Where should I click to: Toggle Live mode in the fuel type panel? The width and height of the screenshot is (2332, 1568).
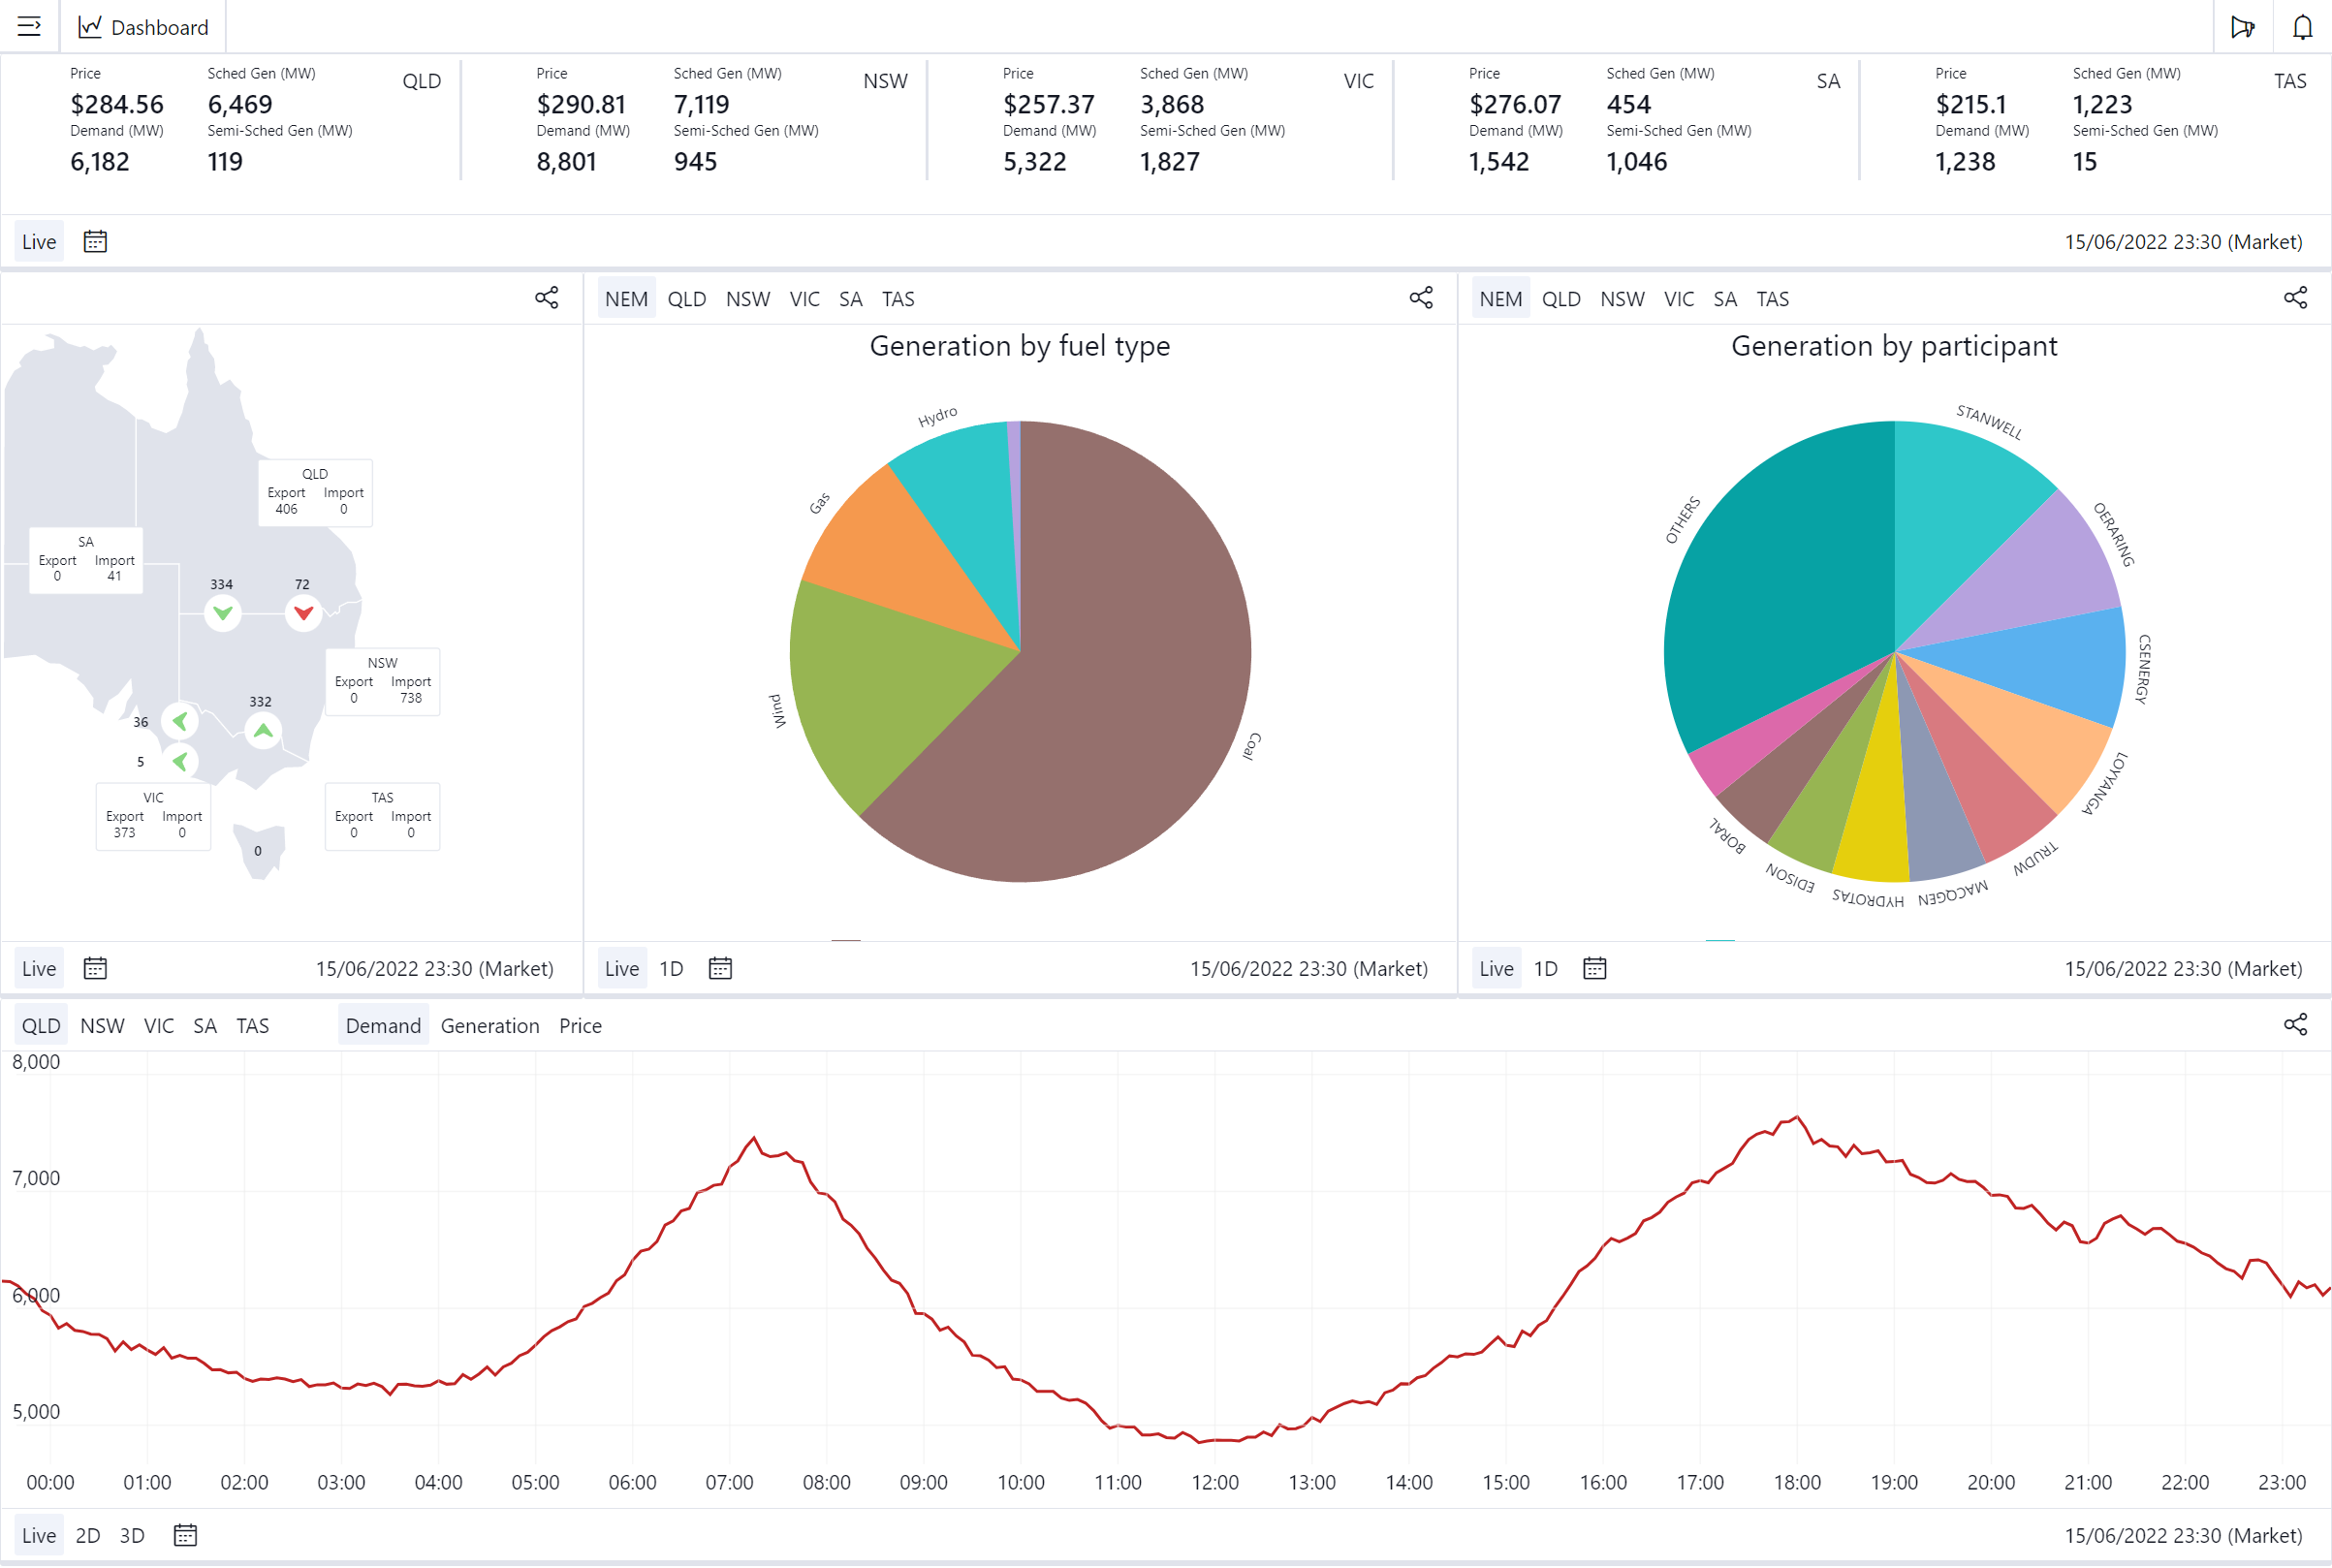pos(621,968)
